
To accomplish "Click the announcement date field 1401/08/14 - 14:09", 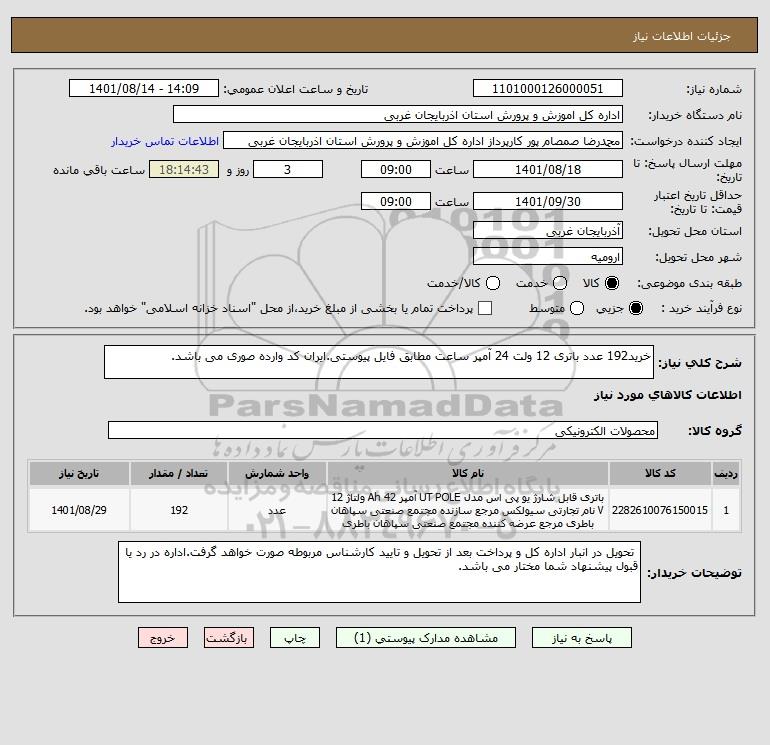I will (144, 89).
